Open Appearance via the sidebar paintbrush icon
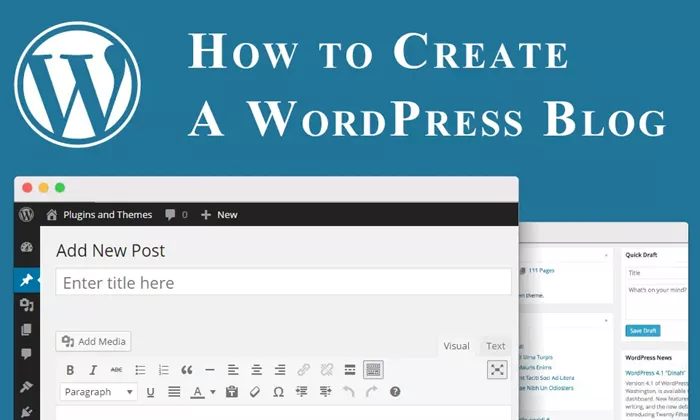This screenshot has width=700, height=420. tap(26, 387)
